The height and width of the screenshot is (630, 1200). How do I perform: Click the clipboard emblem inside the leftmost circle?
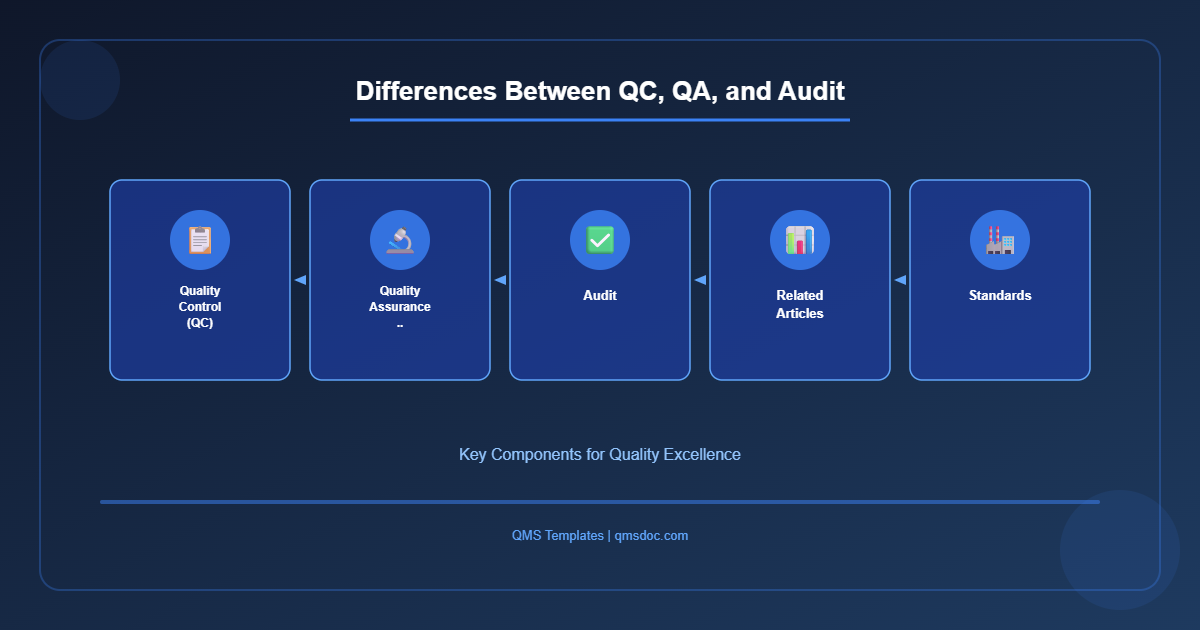click(200, 240)
